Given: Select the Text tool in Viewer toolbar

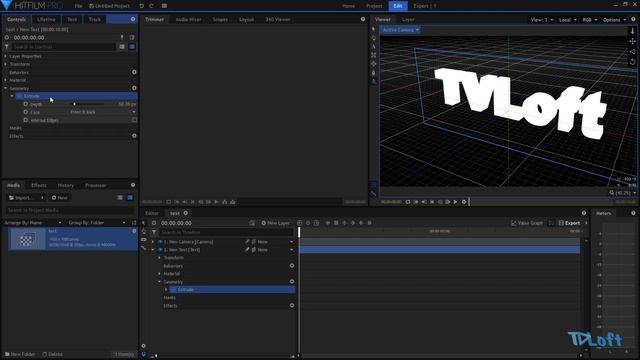Looking at the screenshot, I should [373, 47].
